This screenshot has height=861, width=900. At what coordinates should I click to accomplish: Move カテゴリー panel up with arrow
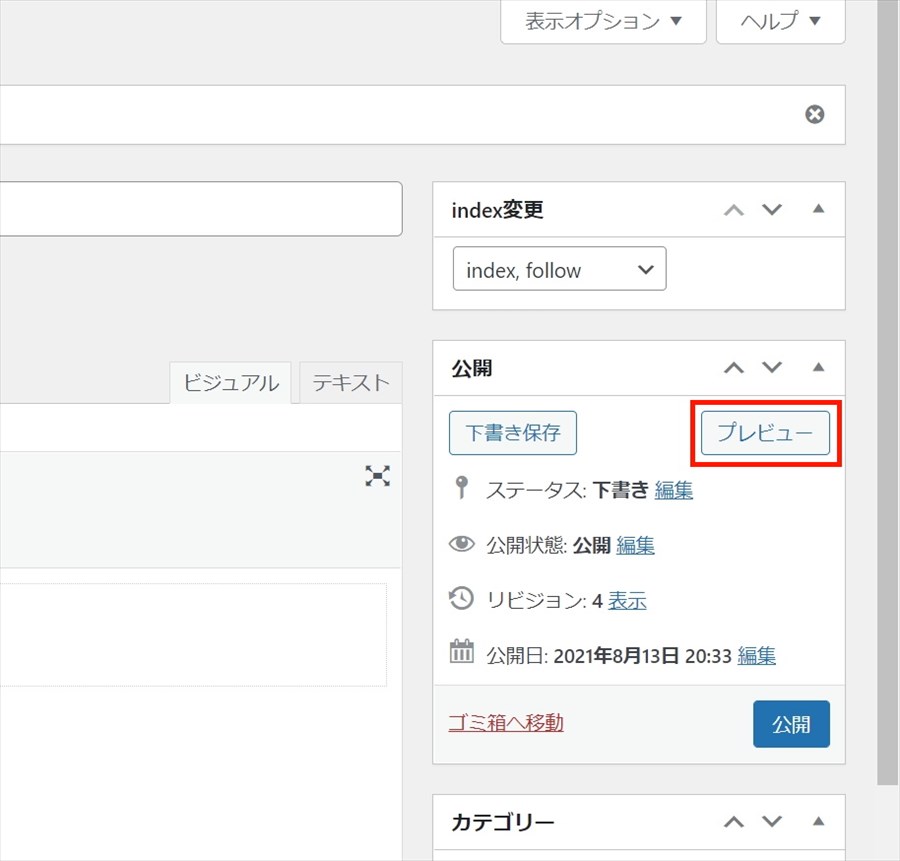tap(734, 822)
